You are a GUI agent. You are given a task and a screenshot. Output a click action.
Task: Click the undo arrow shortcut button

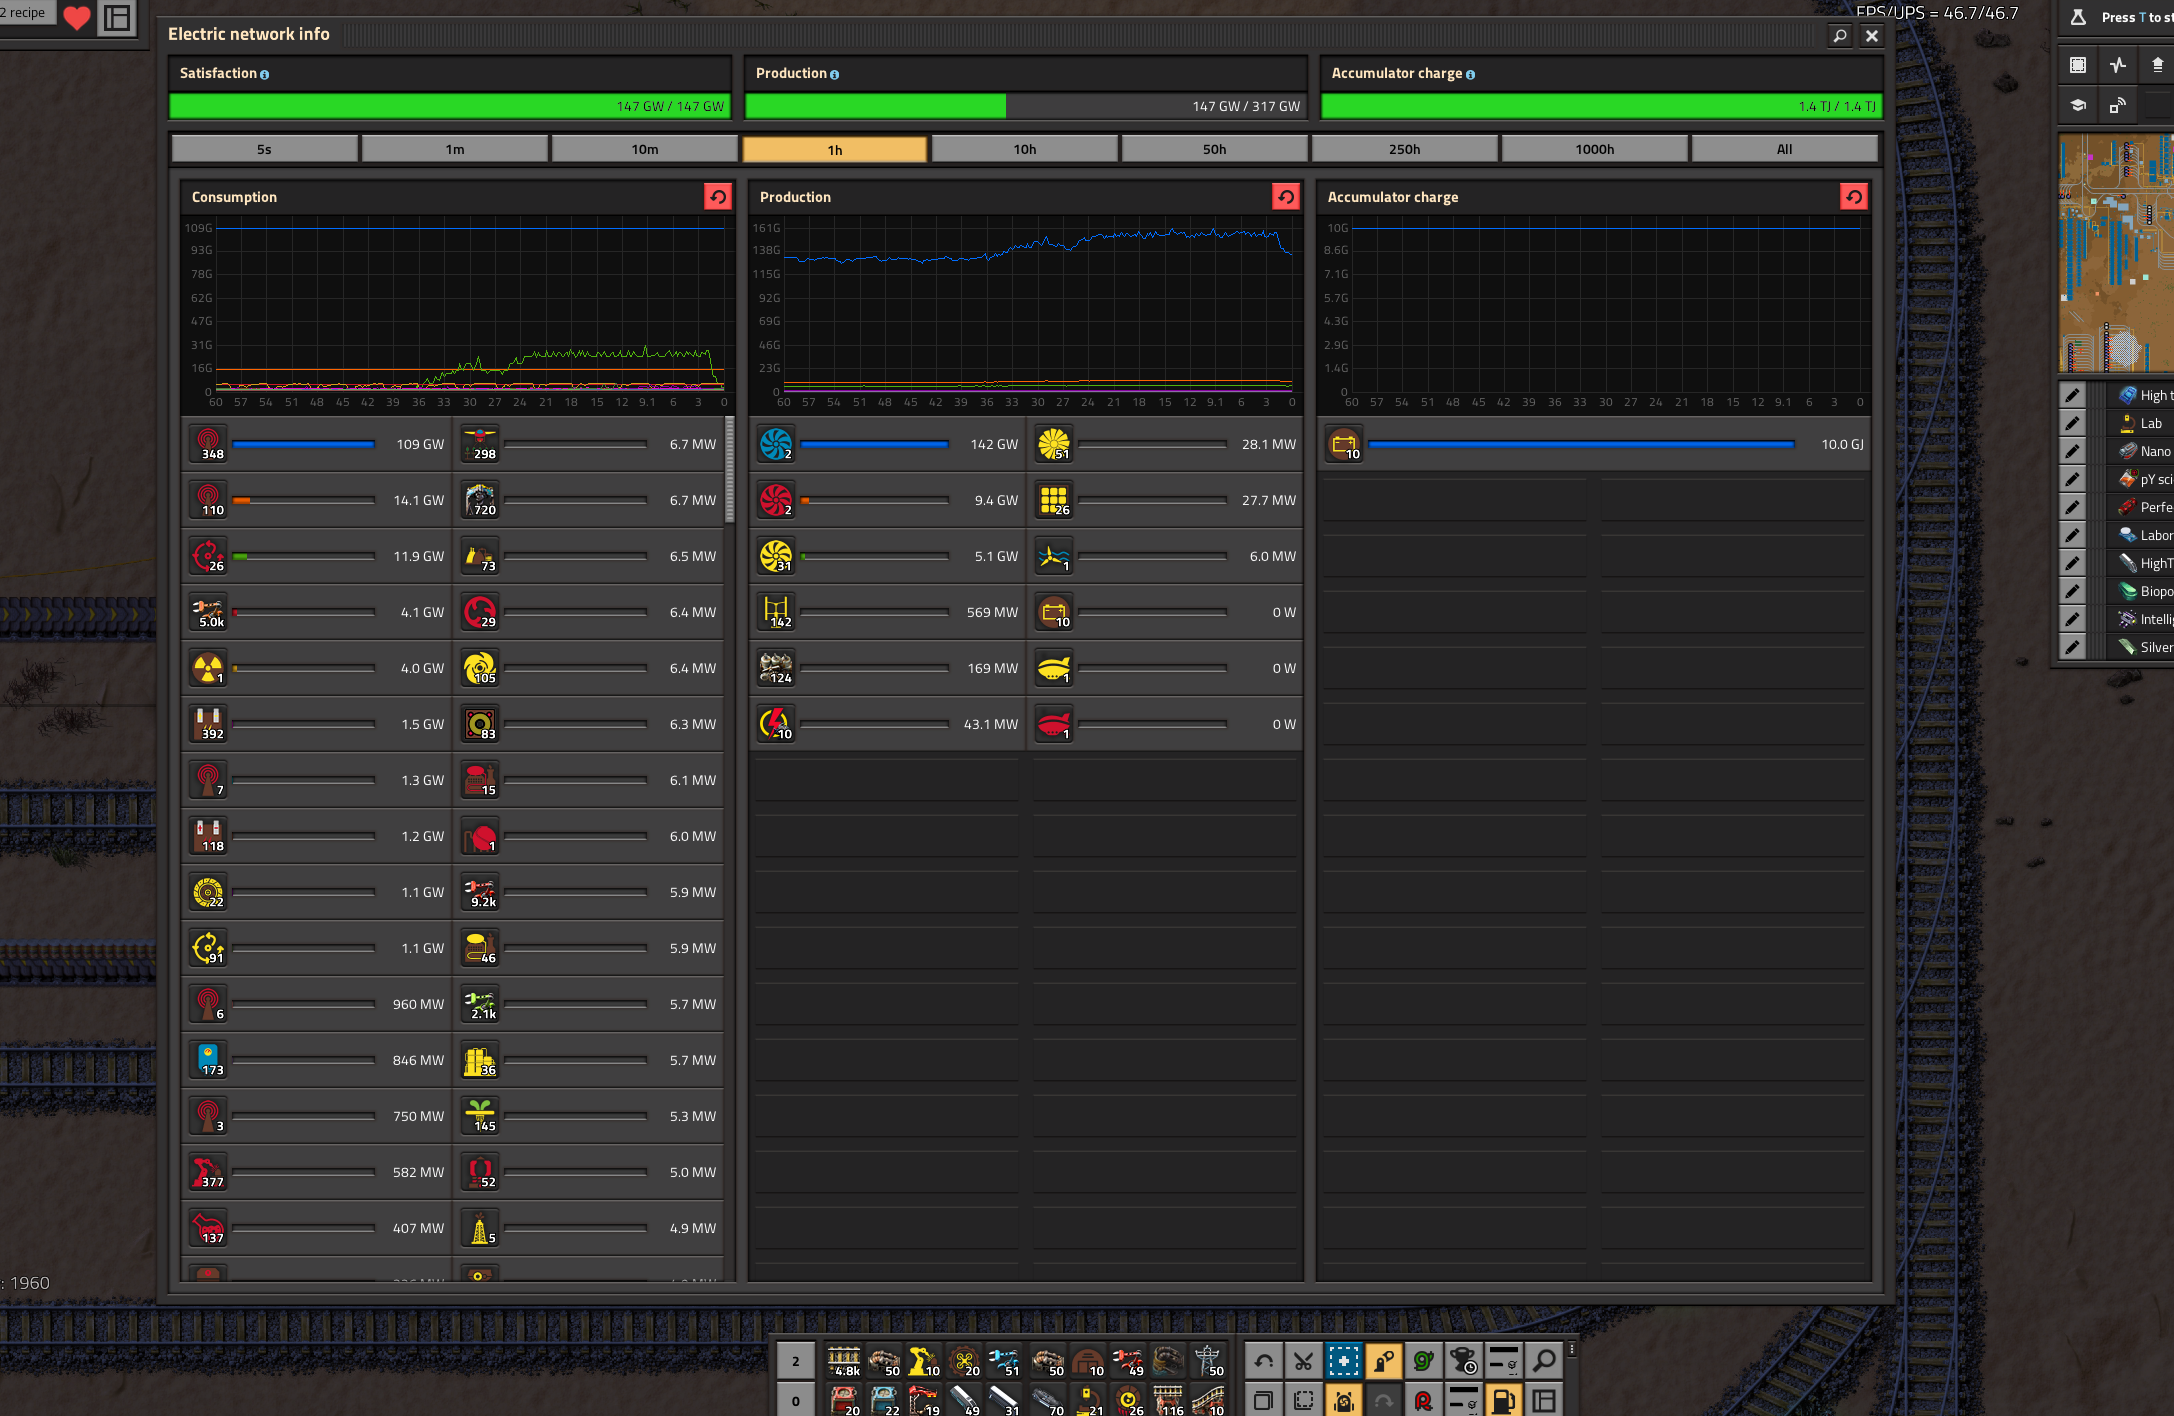1263,1361
